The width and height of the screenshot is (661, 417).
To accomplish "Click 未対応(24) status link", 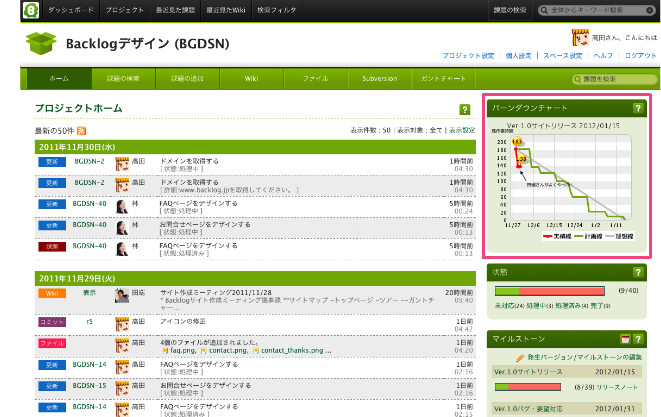I will pyautogui.click(x=510, y=306).
